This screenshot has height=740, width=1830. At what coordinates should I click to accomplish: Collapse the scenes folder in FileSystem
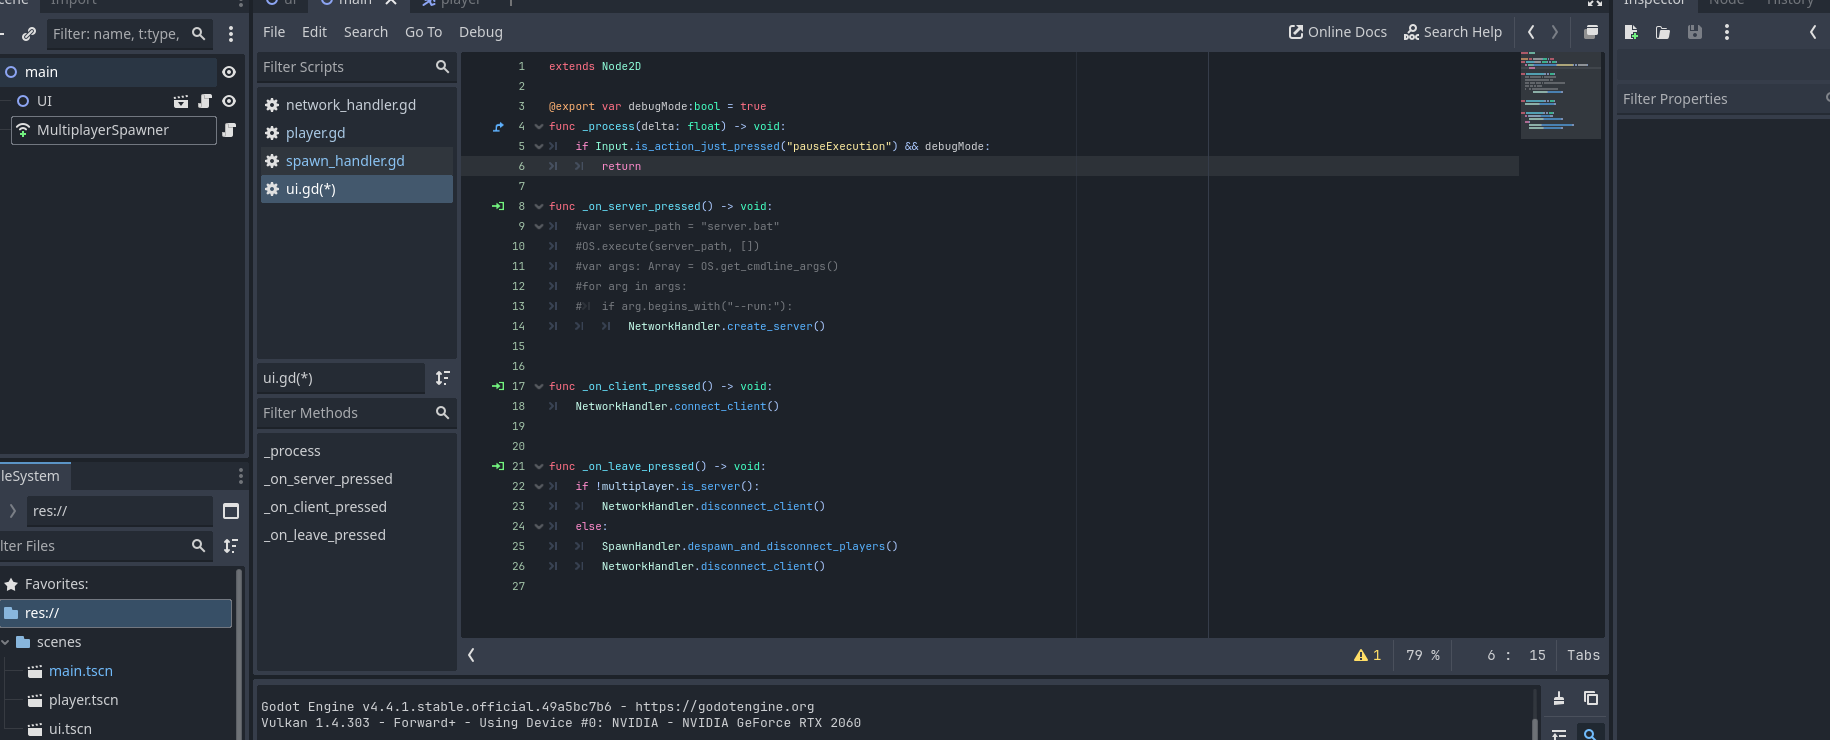coord(7,642)
